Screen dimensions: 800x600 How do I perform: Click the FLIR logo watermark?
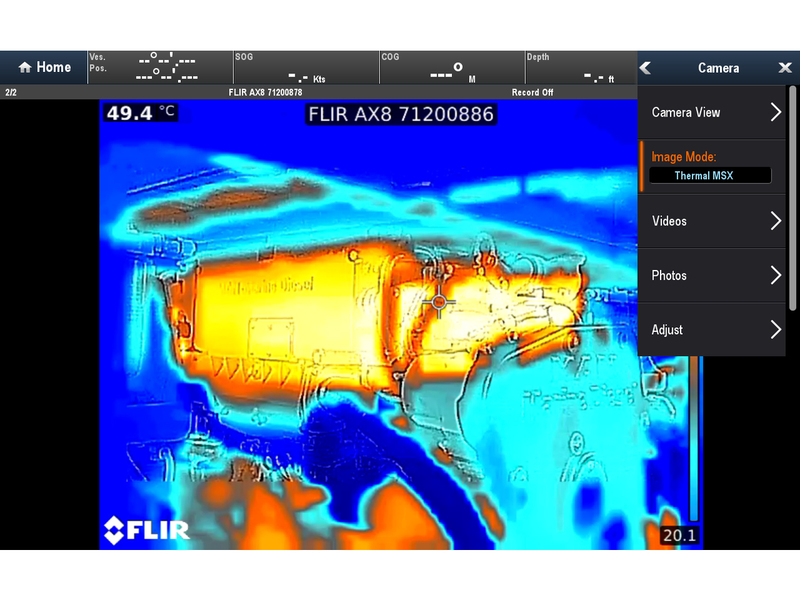click(x=147, y=529)
